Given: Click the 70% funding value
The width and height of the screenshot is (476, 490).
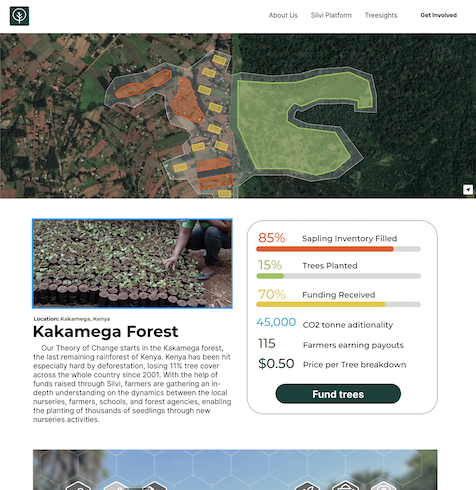Looking at the screenshot, I should 272,294.
